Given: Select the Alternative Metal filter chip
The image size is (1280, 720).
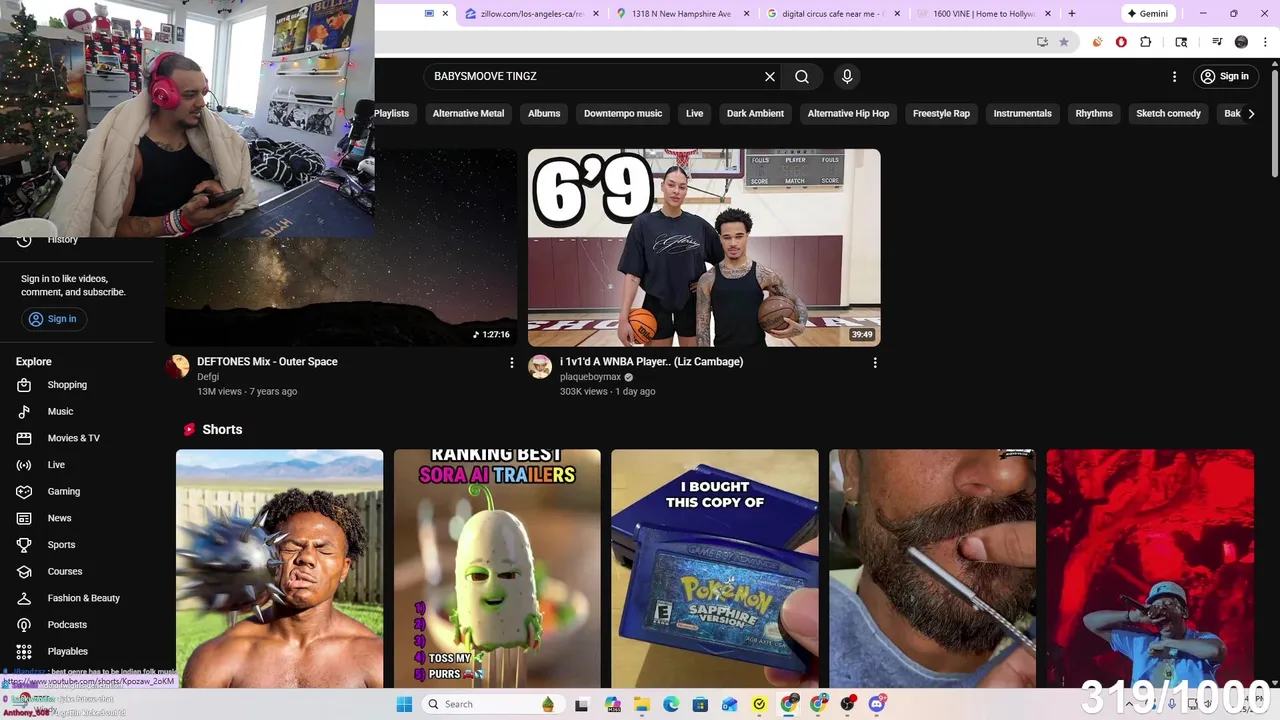Looking at the screenshot, I should tap(468, 114).
